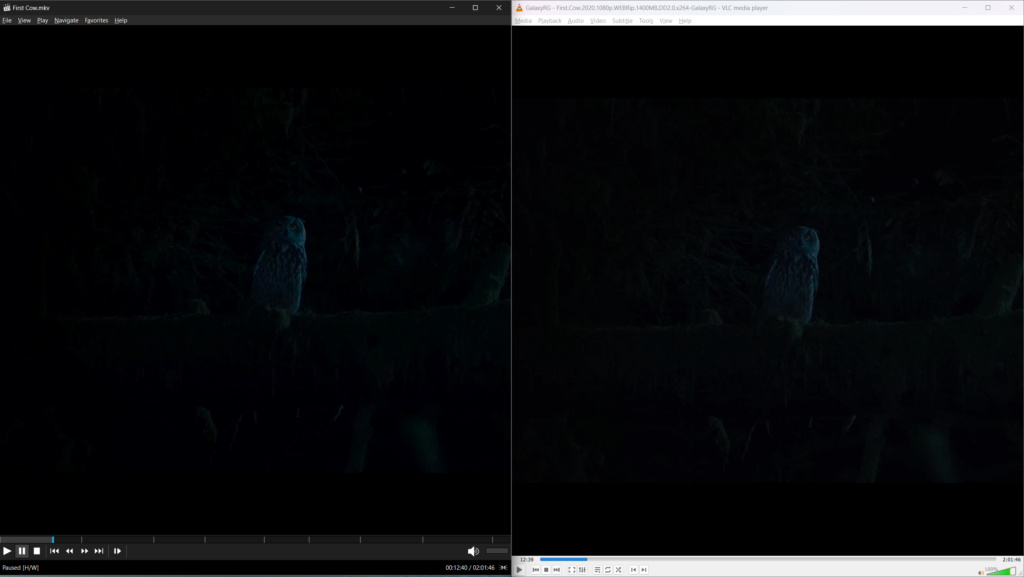This screenshot has width=1024, height=577.
Task: Open the Help menu in VLC
Action: click(684, 21)
